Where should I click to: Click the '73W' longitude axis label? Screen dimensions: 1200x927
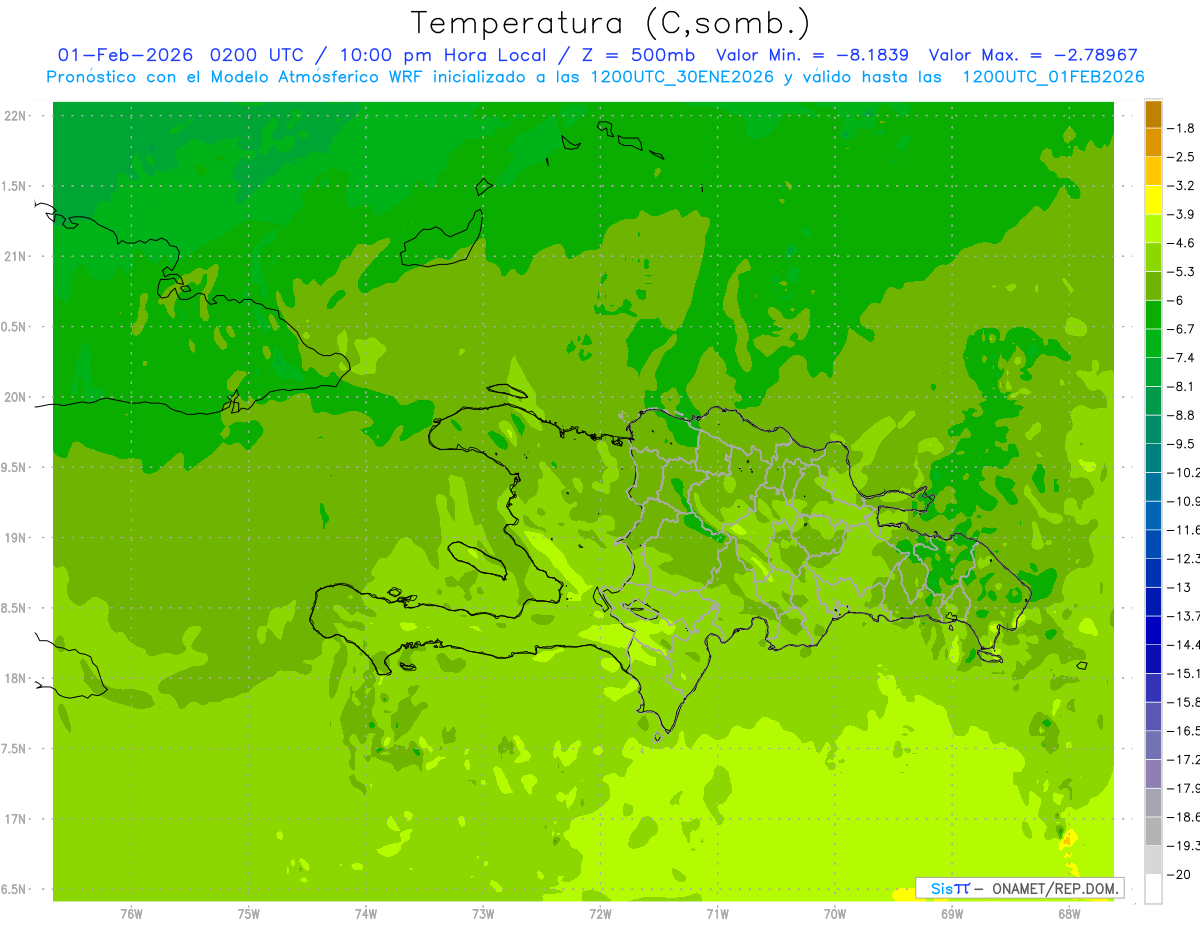[483, 913]
